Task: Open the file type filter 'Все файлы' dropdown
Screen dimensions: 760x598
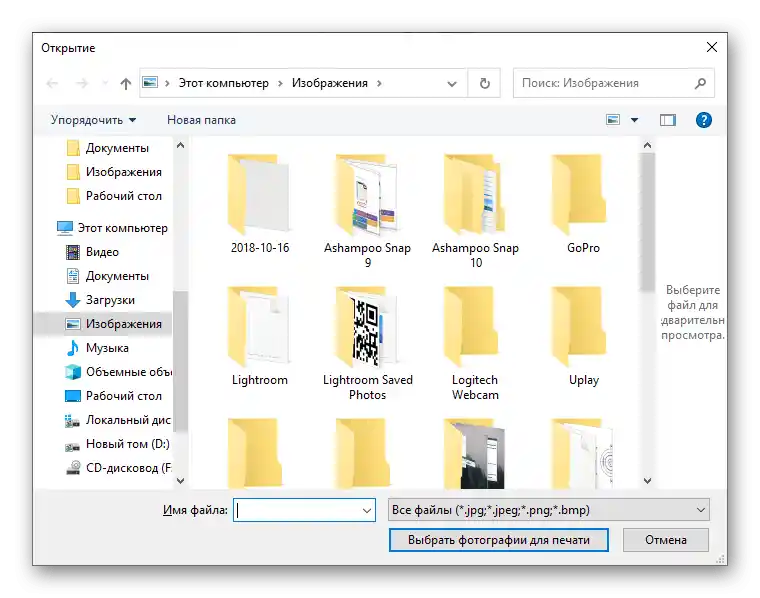Action: coord(548,510)
